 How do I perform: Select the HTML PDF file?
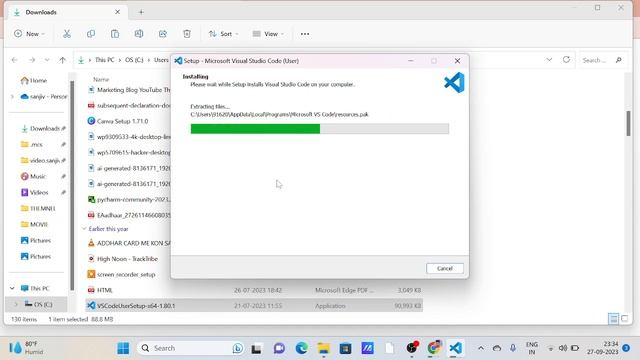(254, 290)
